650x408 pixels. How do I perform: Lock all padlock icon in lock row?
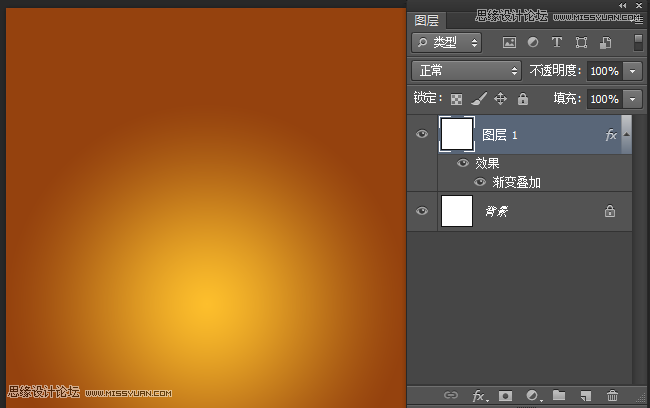pyautogui.click(x=523, y=99)
